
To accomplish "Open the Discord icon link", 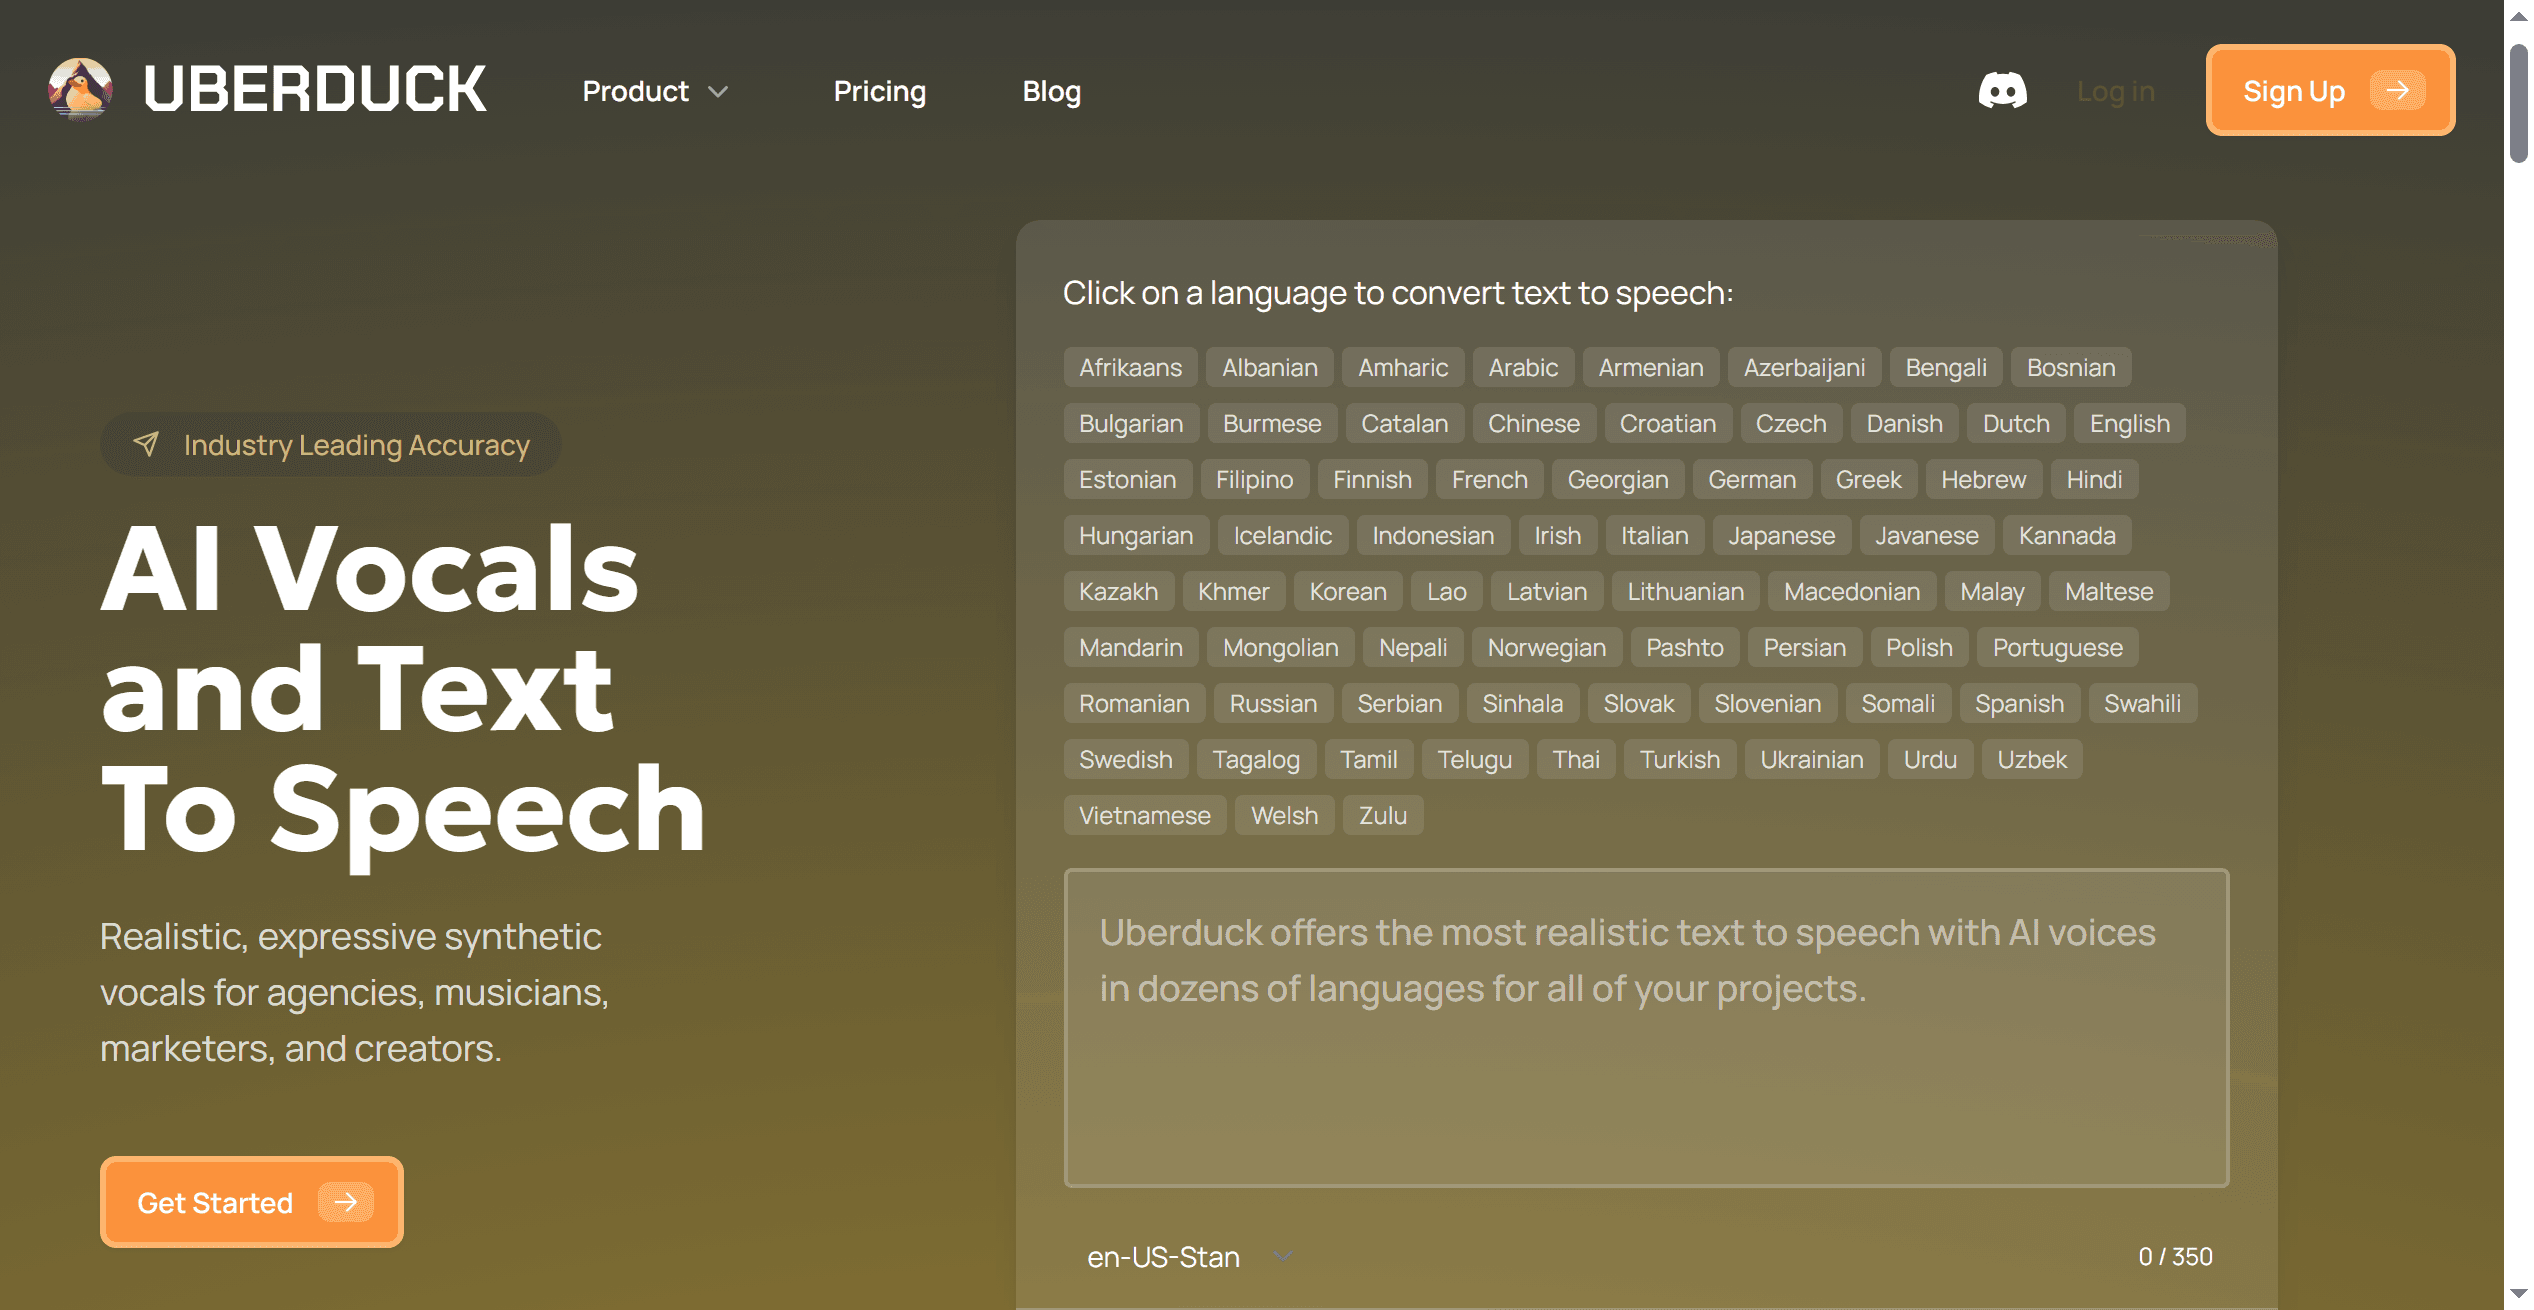I will [2002, 91].
